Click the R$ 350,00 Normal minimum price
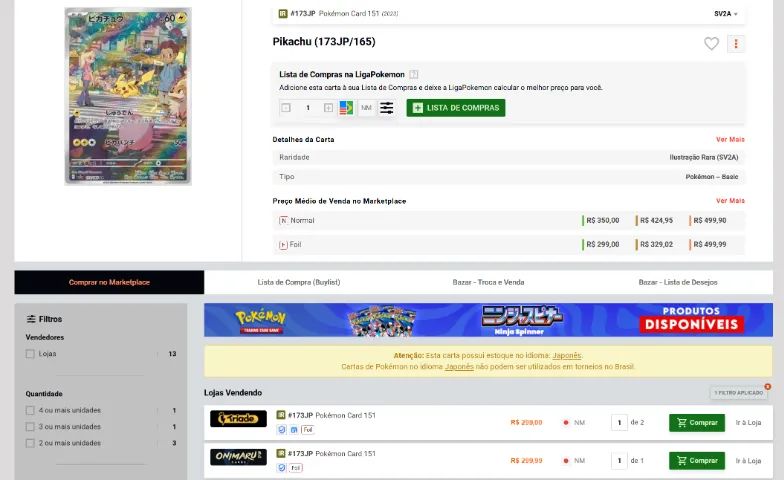Viewport: 784px width, 480px height. (602, 220)
